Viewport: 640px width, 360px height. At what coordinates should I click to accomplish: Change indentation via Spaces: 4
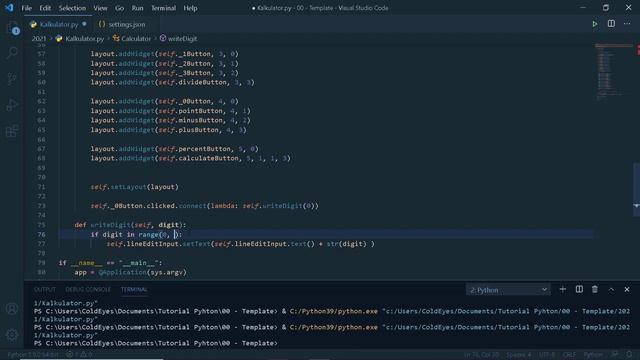[518, 355]
